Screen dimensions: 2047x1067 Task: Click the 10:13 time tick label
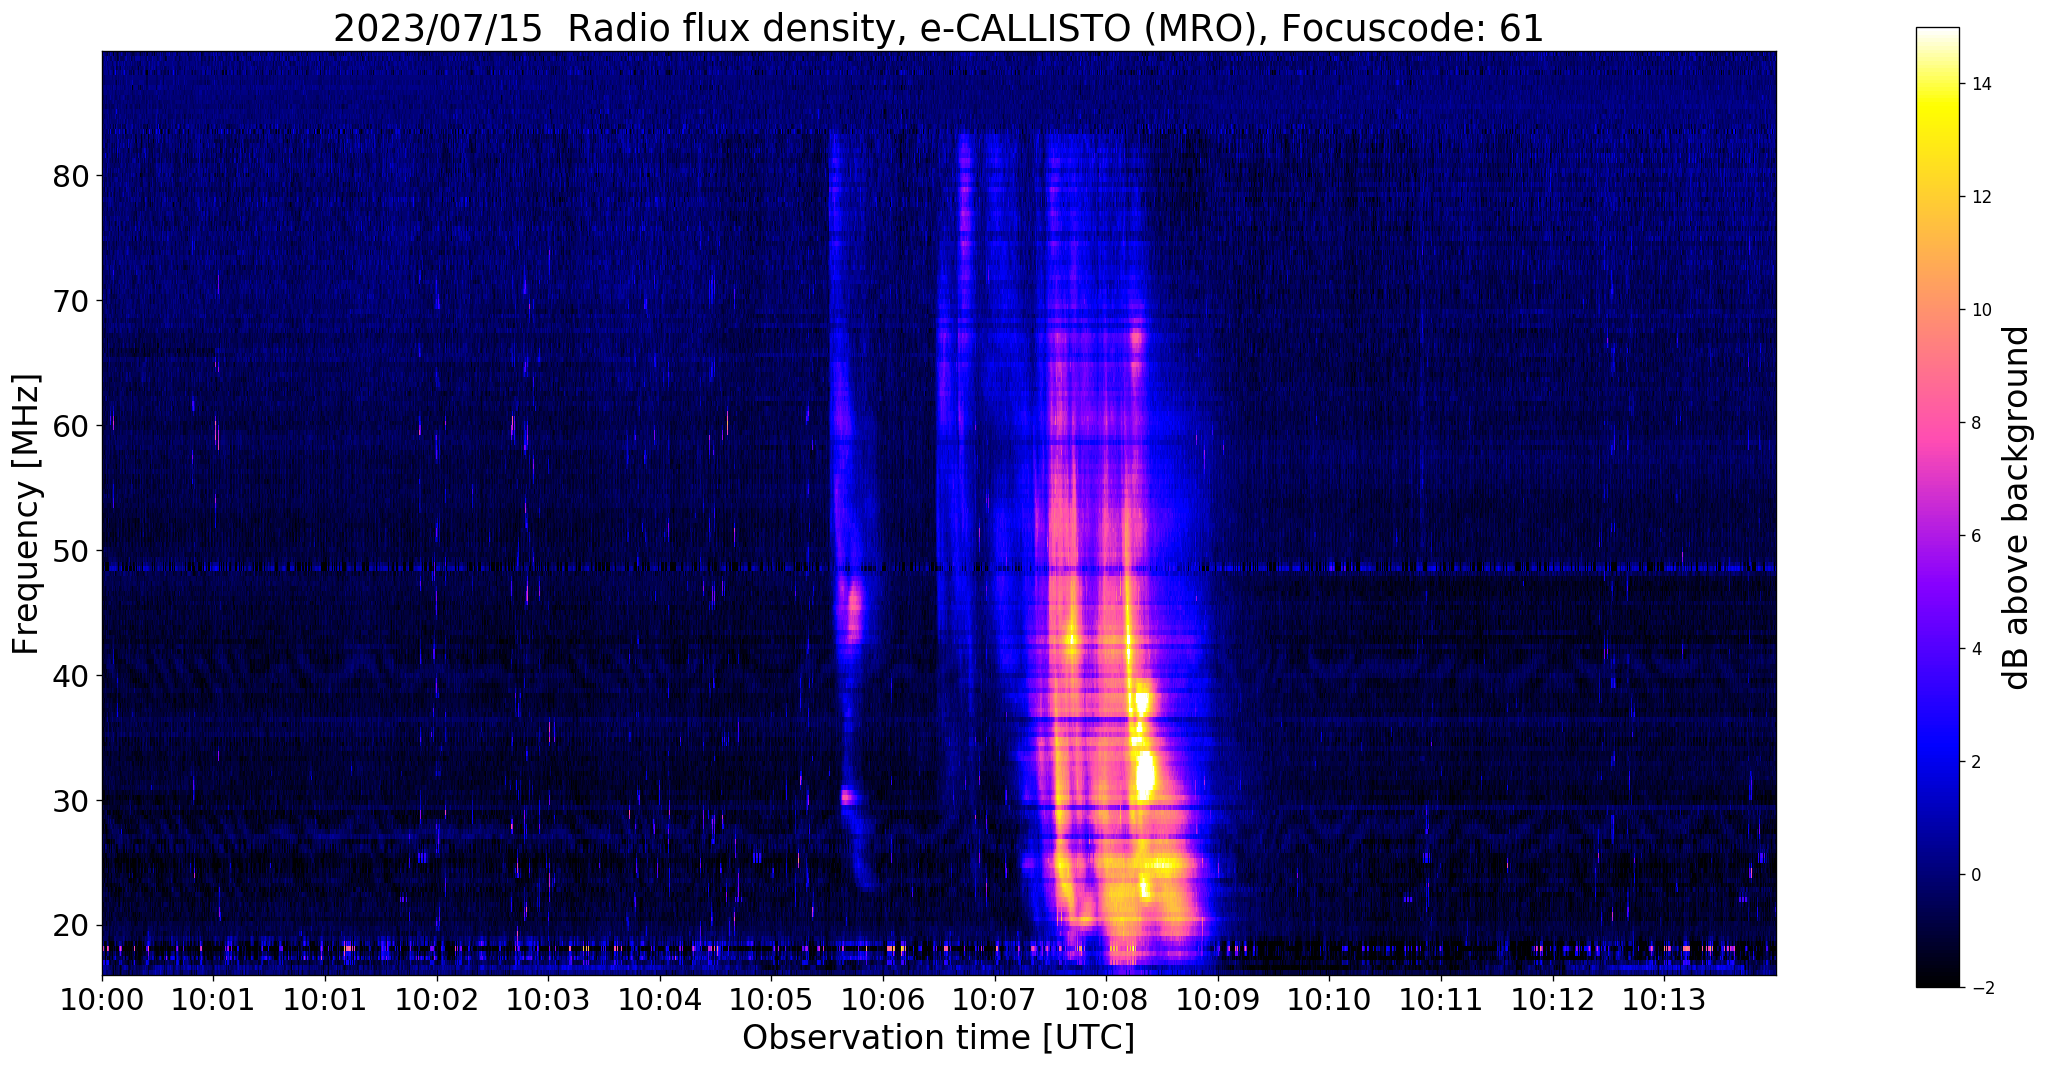pyautogui.click(x=1664, y=1001)
